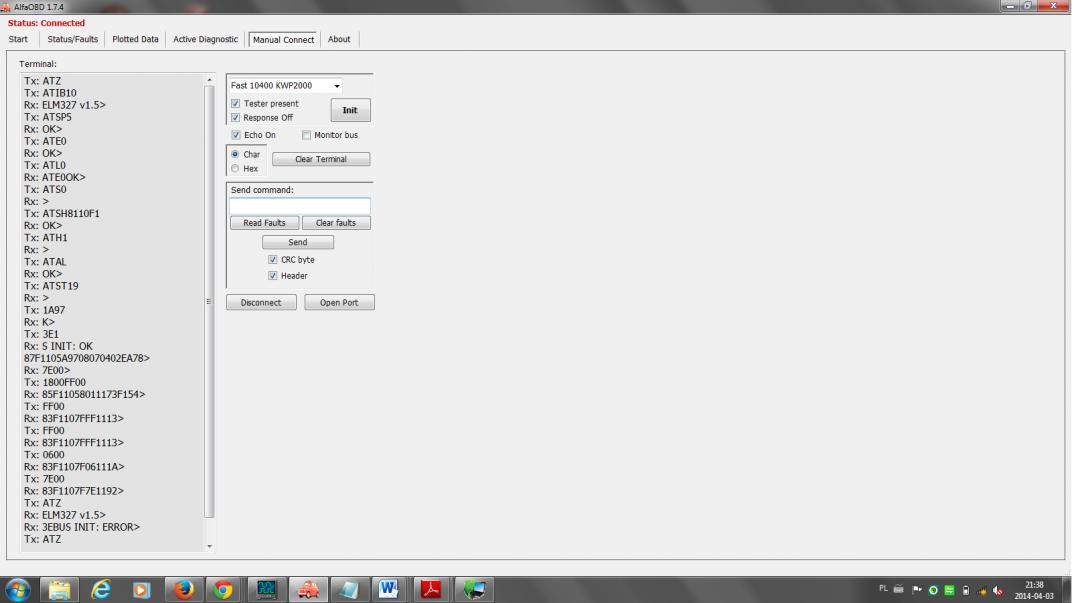Click terminal line 'Tx: ATST19'
1074x603 pixels.
[51, 286]
